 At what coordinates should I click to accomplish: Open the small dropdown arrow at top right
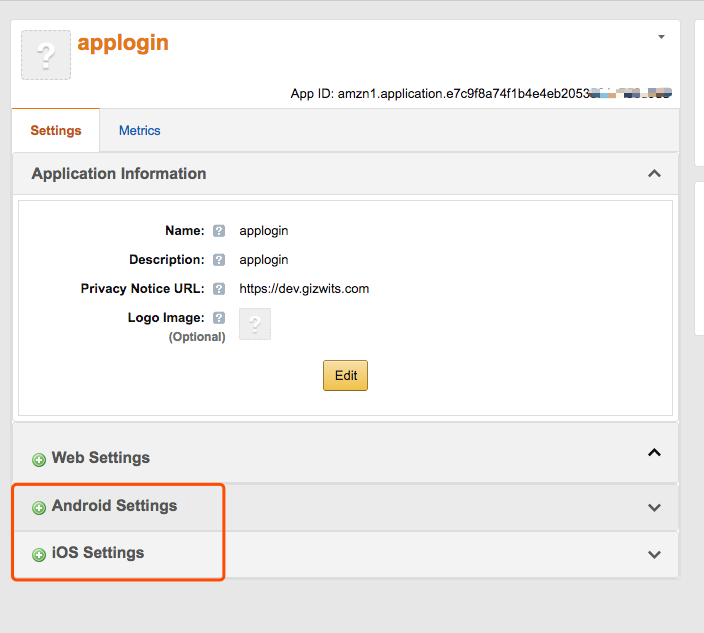point(661,38)
